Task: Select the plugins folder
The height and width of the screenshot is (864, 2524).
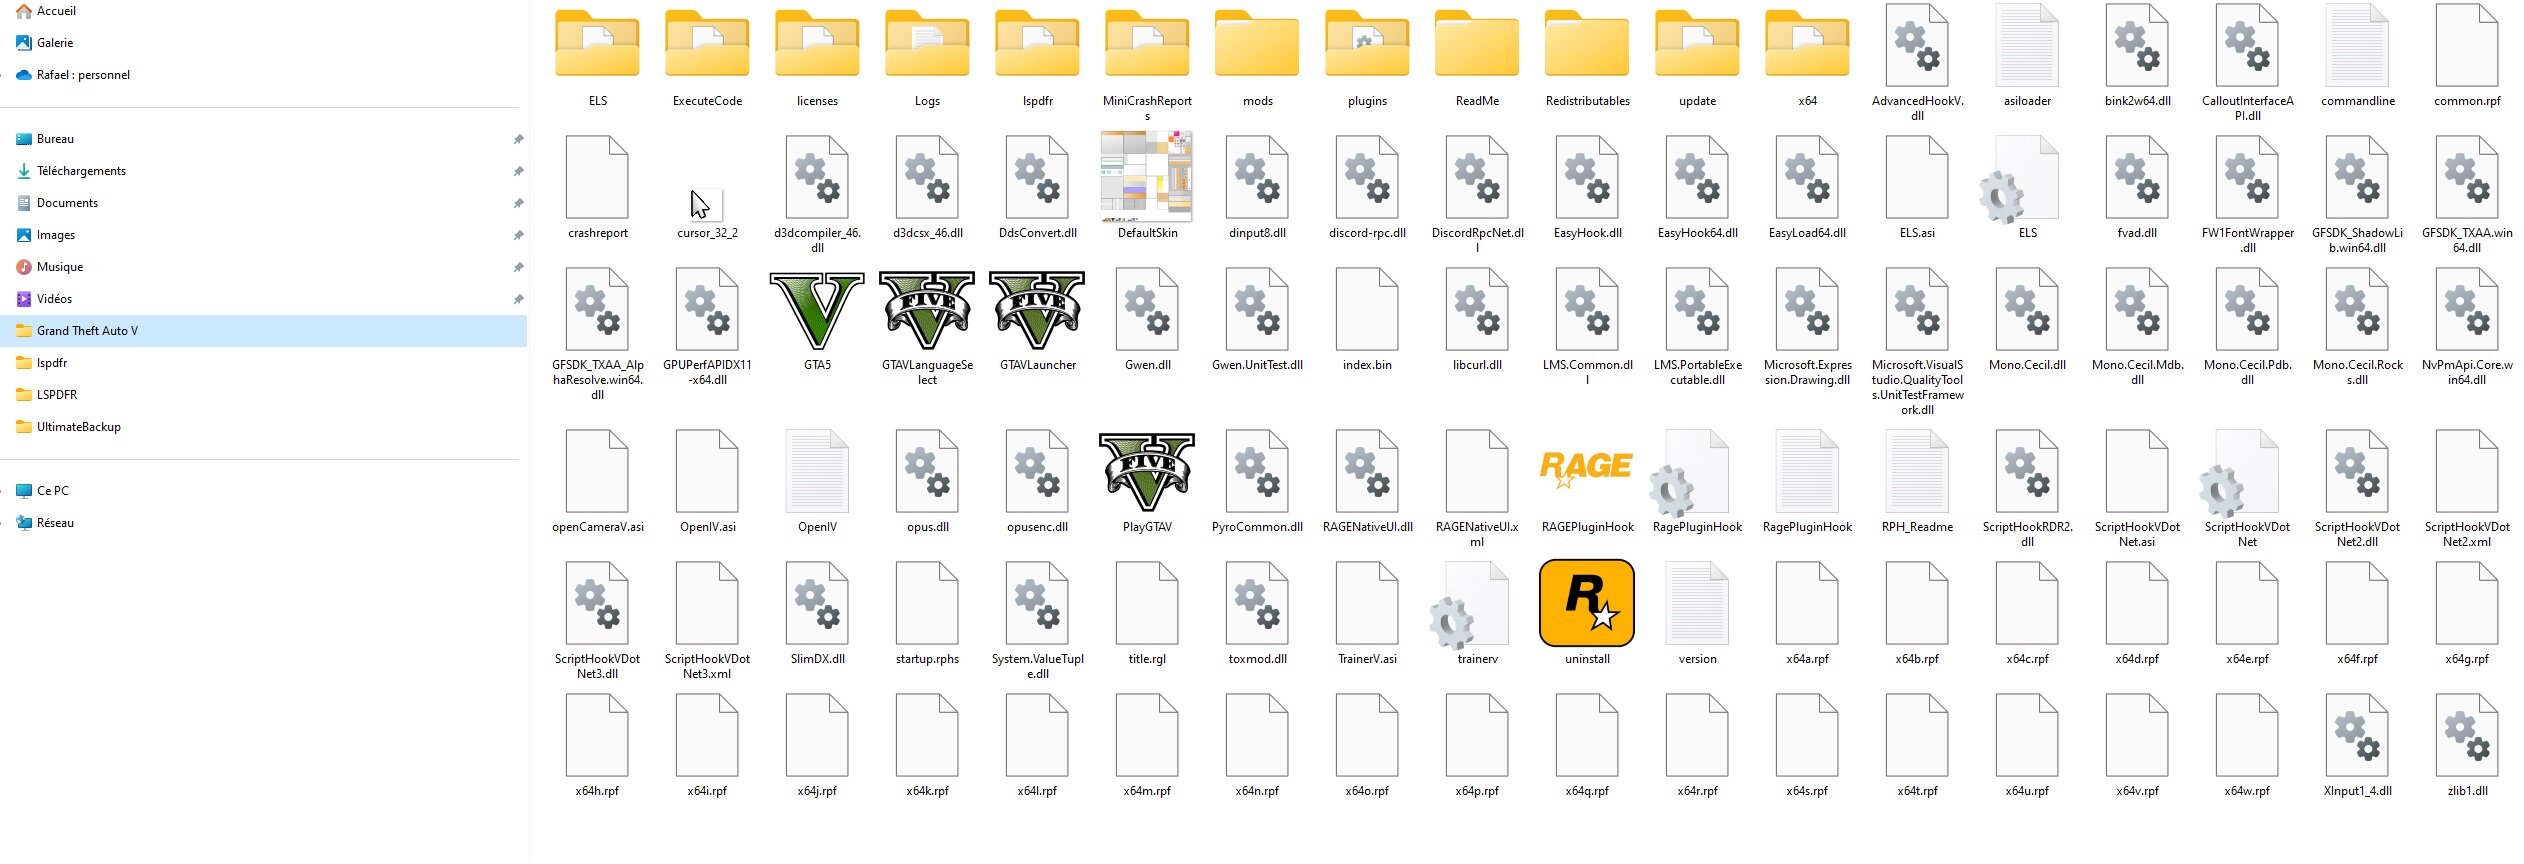Action: (1367, 44)
